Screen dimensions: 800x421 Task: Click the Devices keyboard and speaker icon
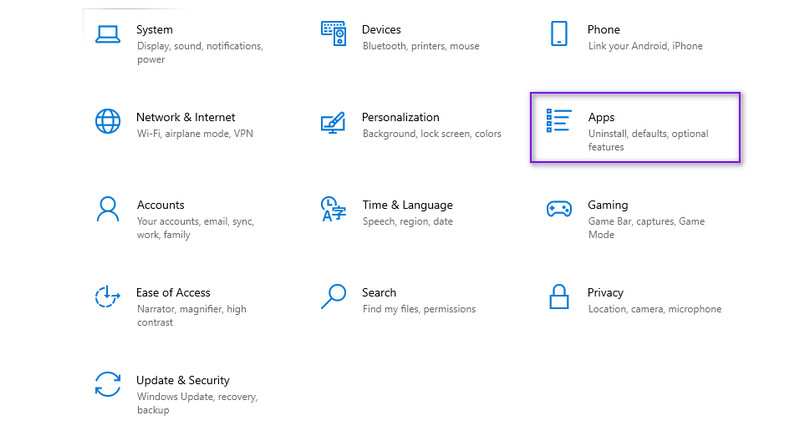click(x=333, y=34)
